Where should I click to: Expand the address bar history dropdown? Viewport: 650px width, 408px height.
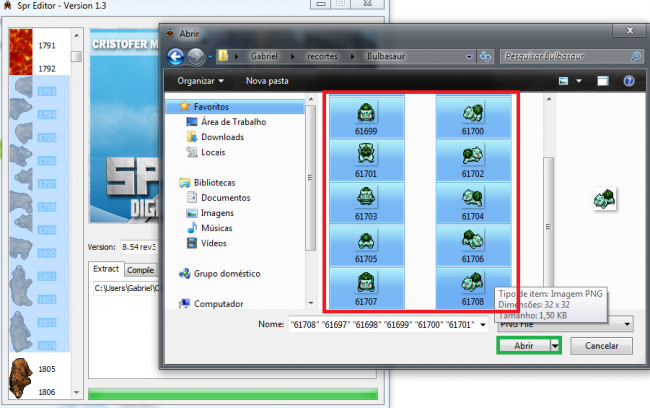click(x=469, y=56)
